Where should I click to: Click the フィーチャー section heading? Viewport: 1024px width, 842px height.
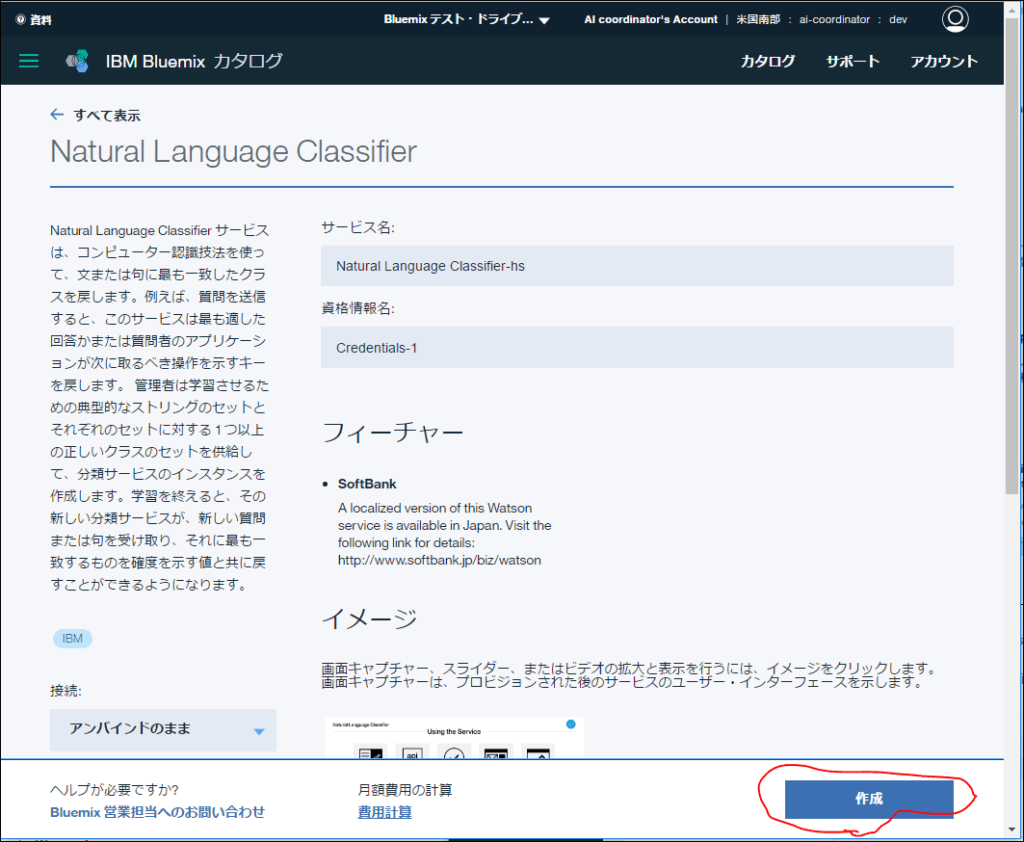pyautogui.click(x=392, y=432)
